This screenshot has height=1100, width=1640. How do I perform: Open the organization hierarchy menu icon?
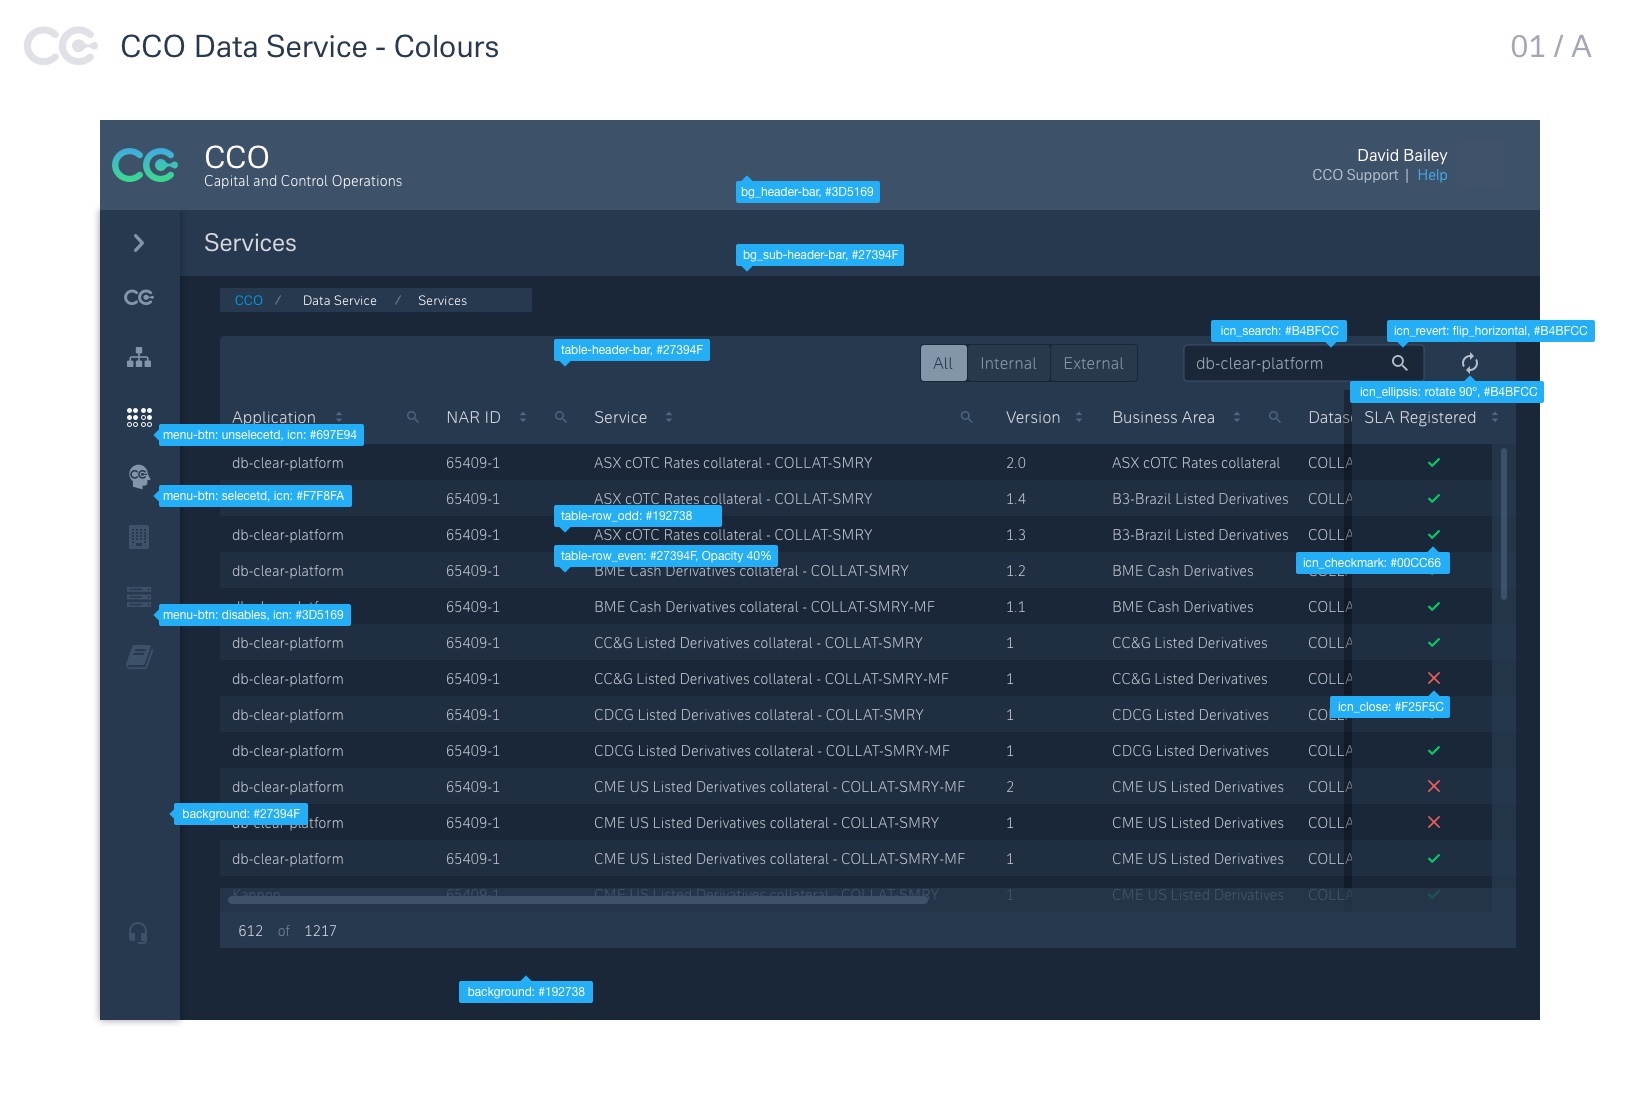point(139,357)
